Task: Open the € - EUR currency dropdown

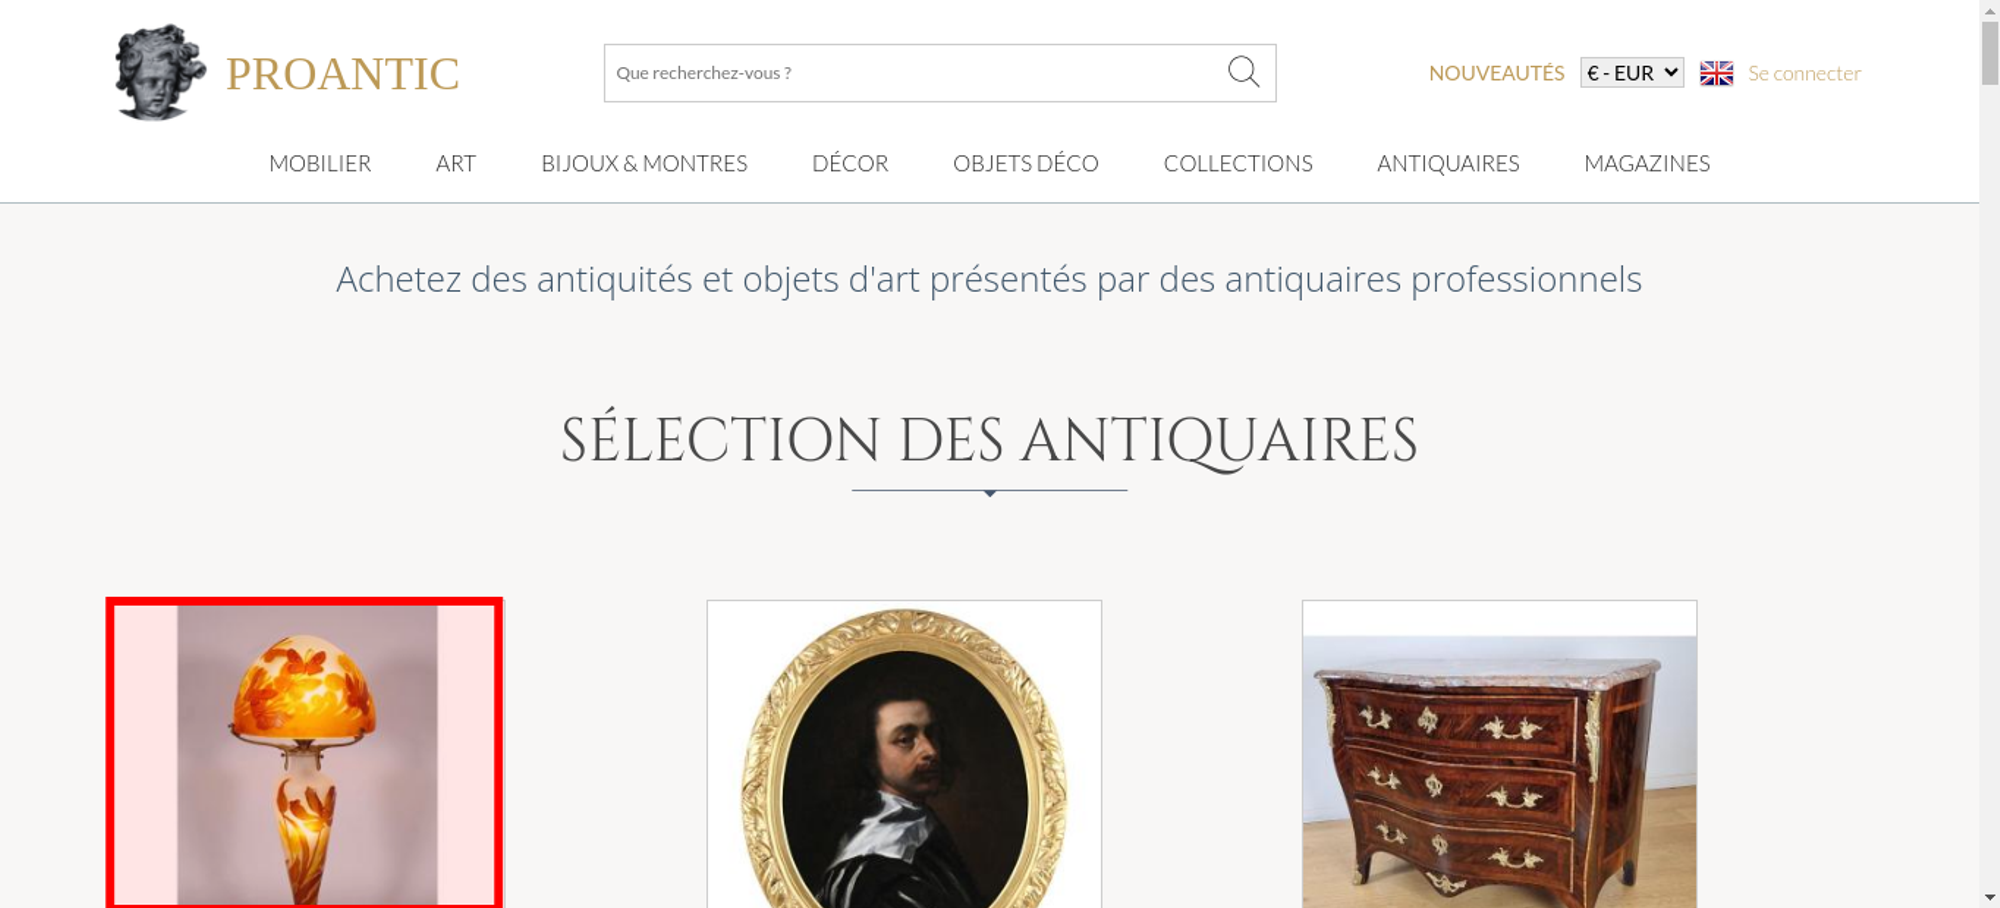Action: pos(1632,73)
